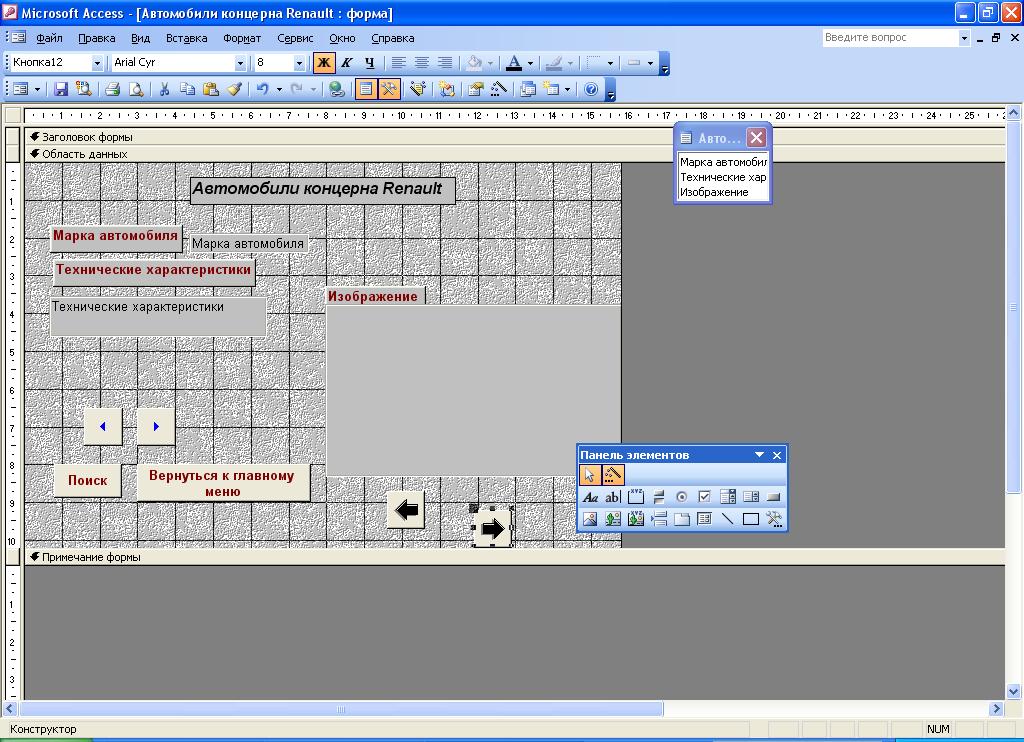Image resolution: width=1024 pixels, height=742 pixels.
Task: Choose the Toggle Button tool in toolbox
Action: click(x=659, y=497)
